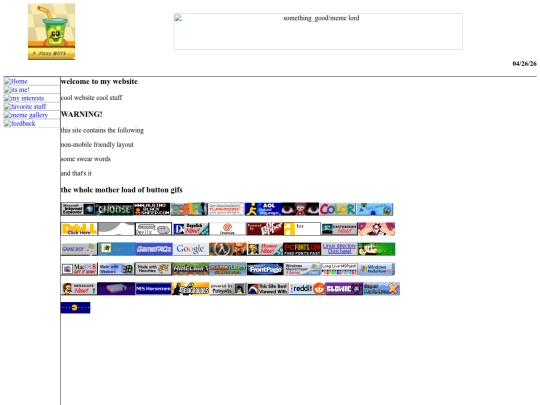The height and width of the screenshot is (405, 540).
Task: Click the Minecraft button gif
Action: [x=190, y=269]
